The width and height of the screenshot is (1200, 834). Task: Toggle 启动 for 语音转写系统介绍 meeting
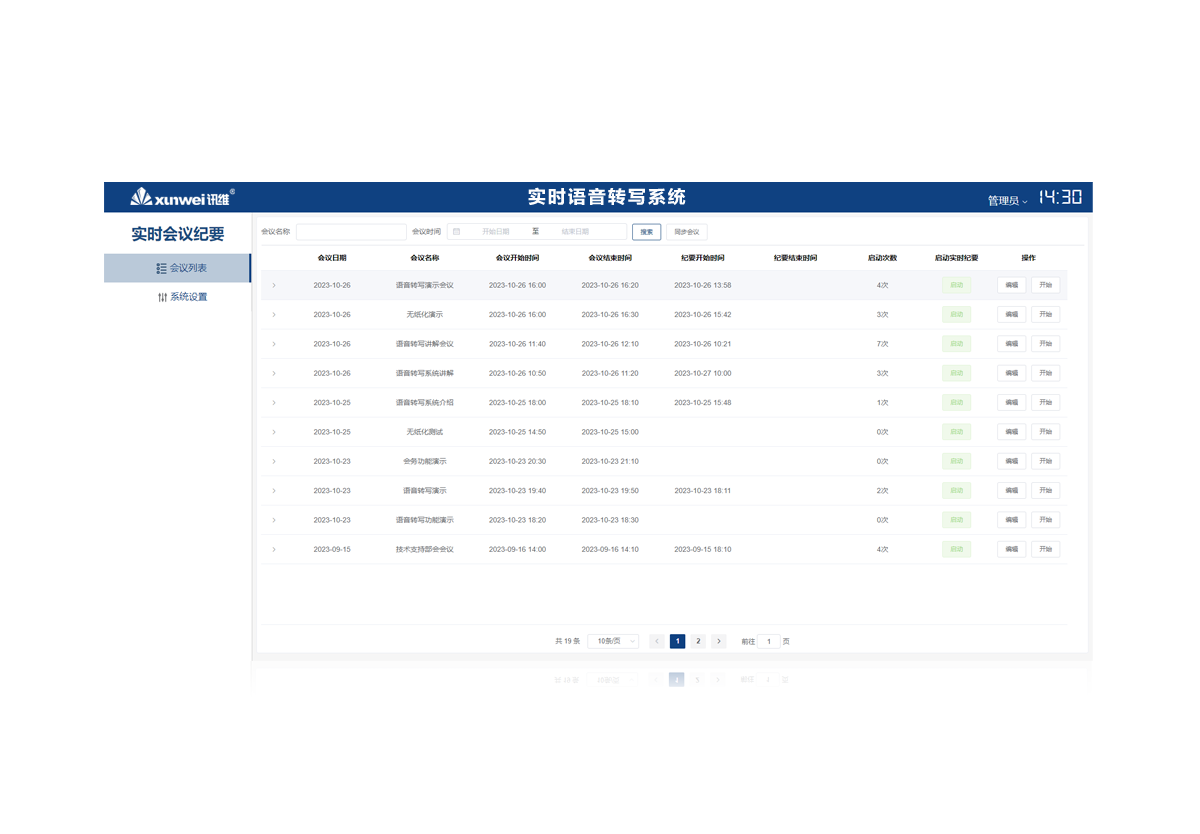tap(956, 402)
